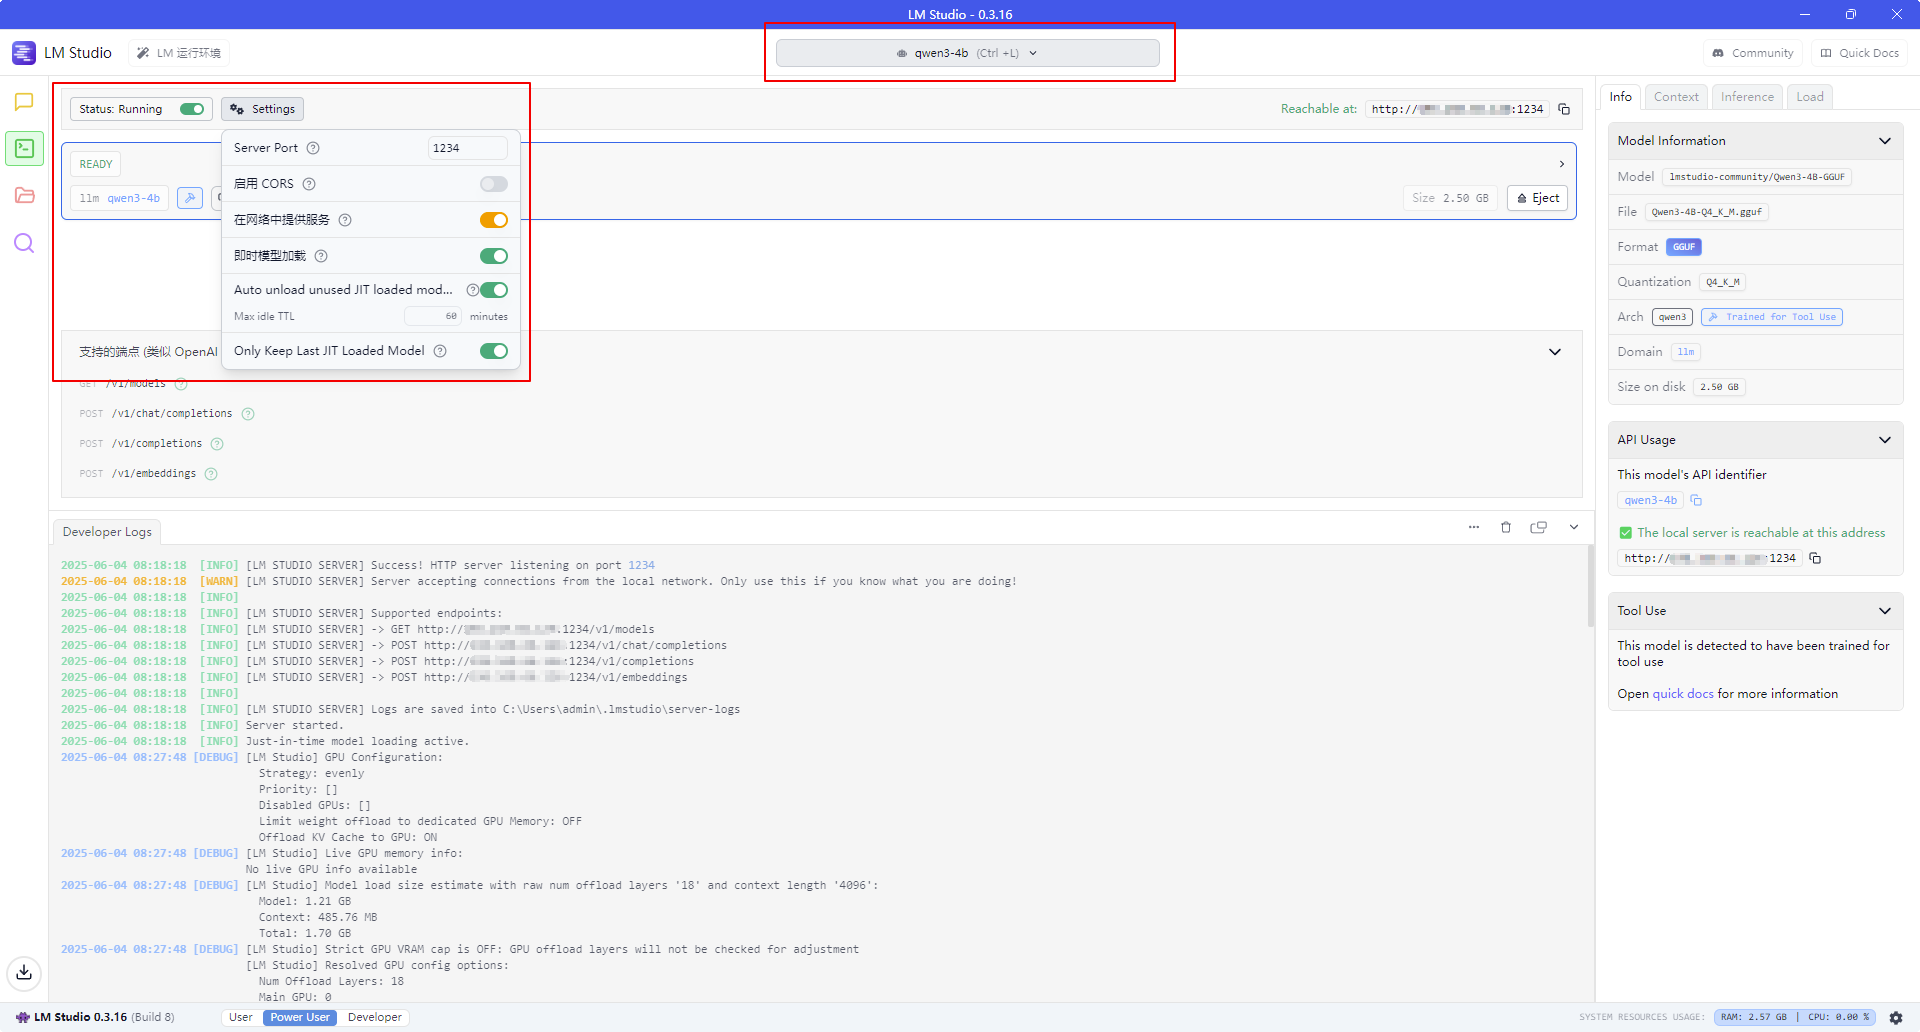Viewport: 1920px width, 1032px height.
Task: Open the Discover search sidebar icon
Action: click(24, 243)
